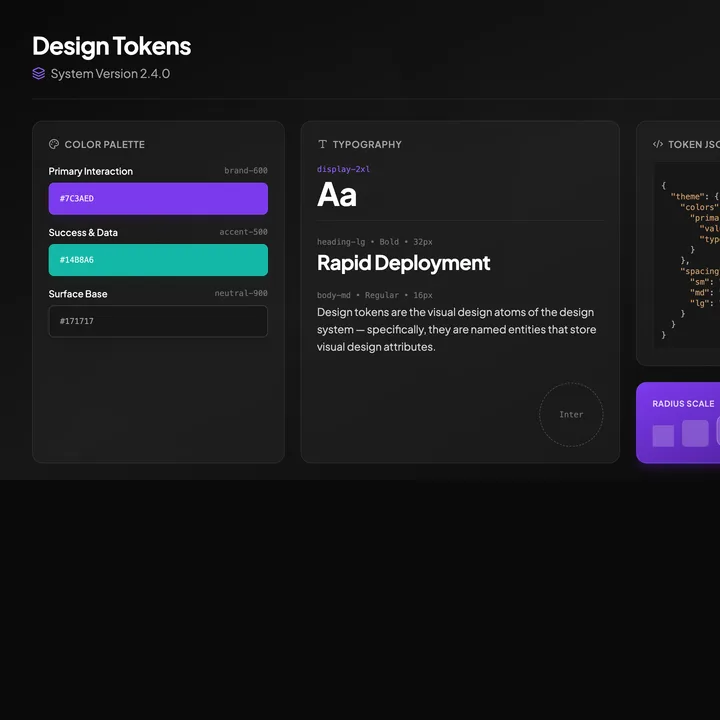Select the purple #7C3AED swatch
720x720 pixels.
[x=158, y=198]
